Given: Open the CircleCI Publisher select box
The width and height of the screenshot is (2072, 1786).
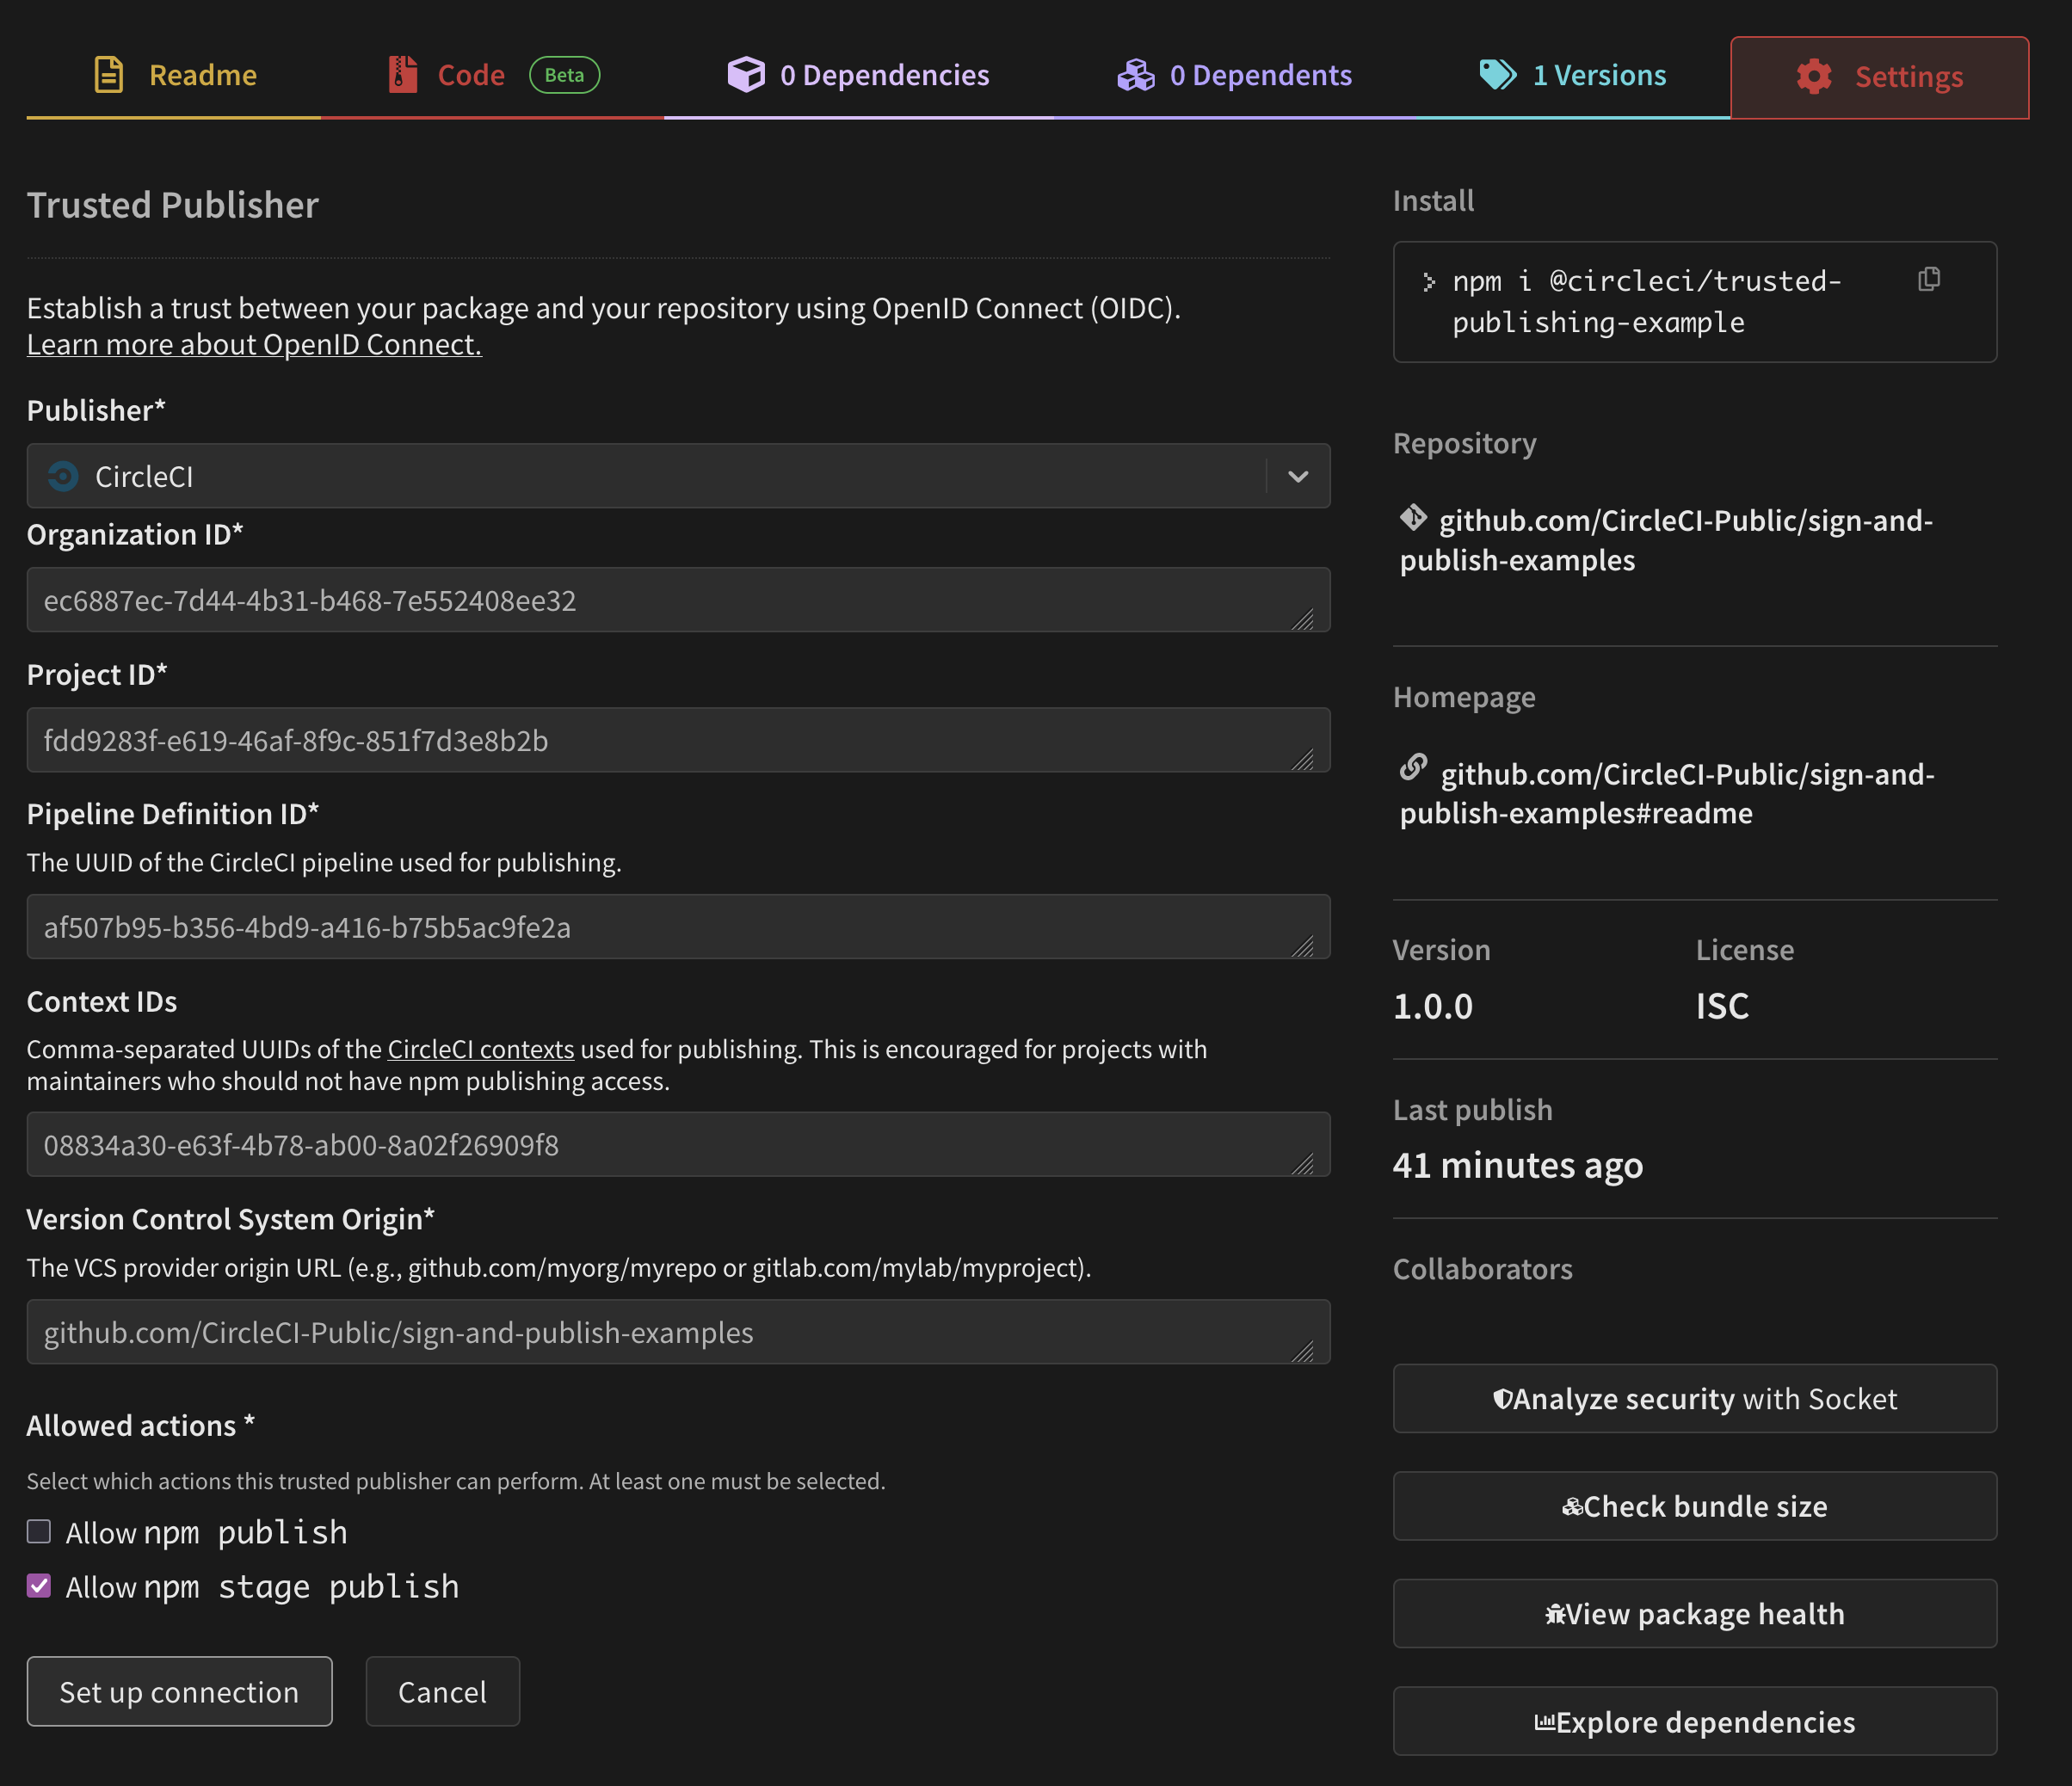Looking at the screenshot, I should click(x=678, y=477).
